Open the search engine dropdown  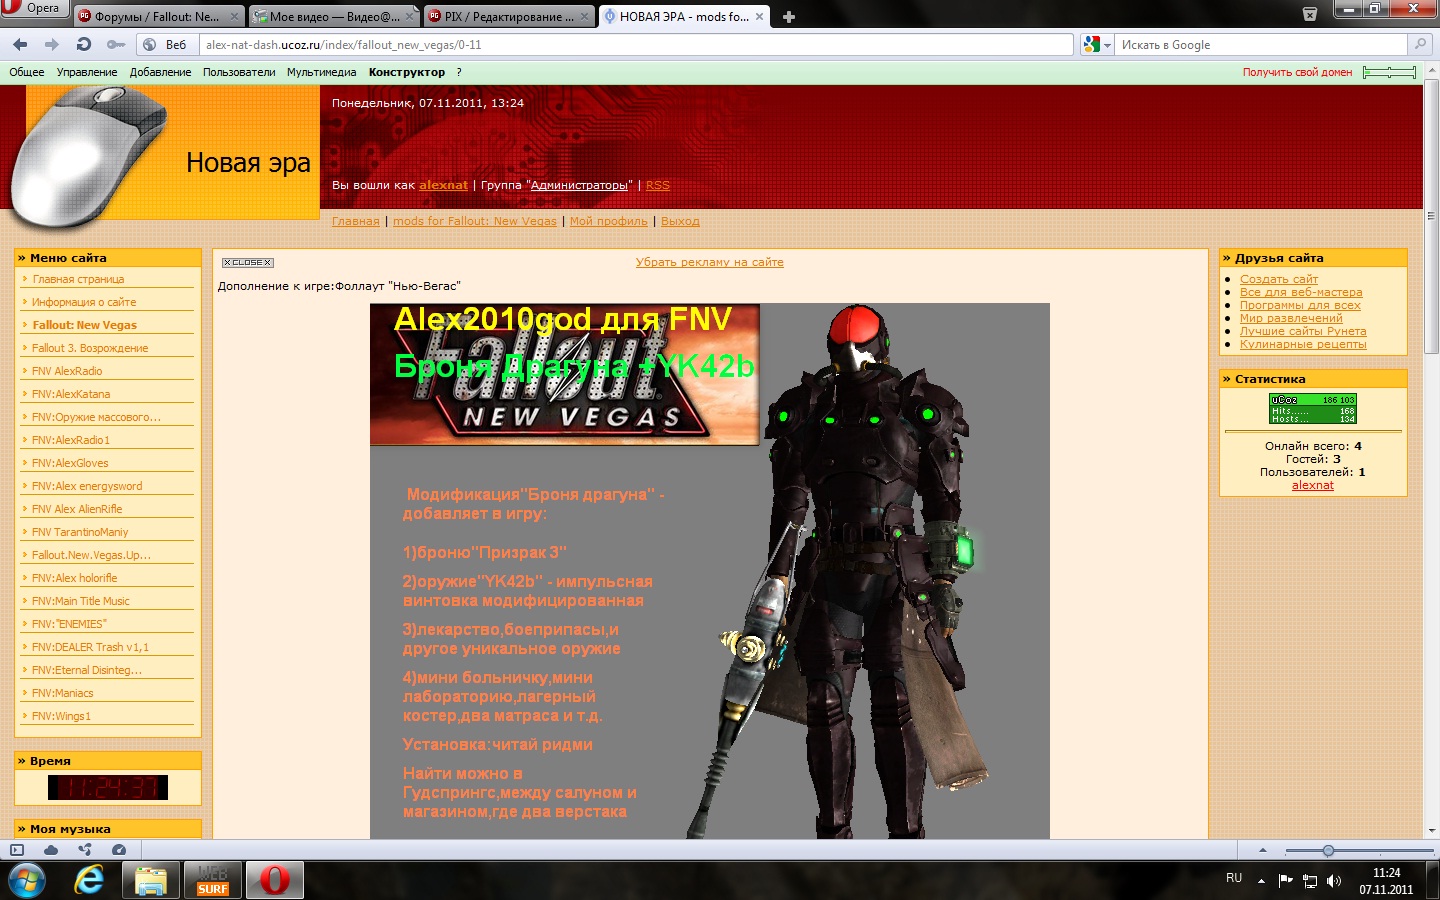(x=1097, y=45)
